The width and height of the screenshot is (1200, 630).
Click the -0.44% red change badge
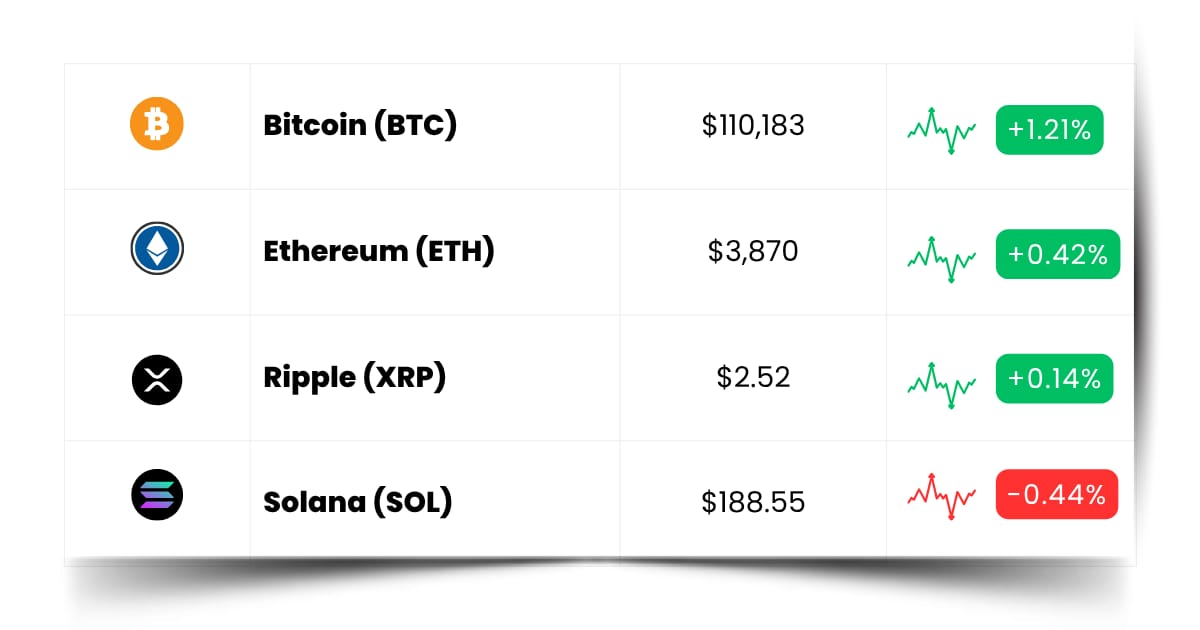pyautogui.click(x=1057, y=494)
